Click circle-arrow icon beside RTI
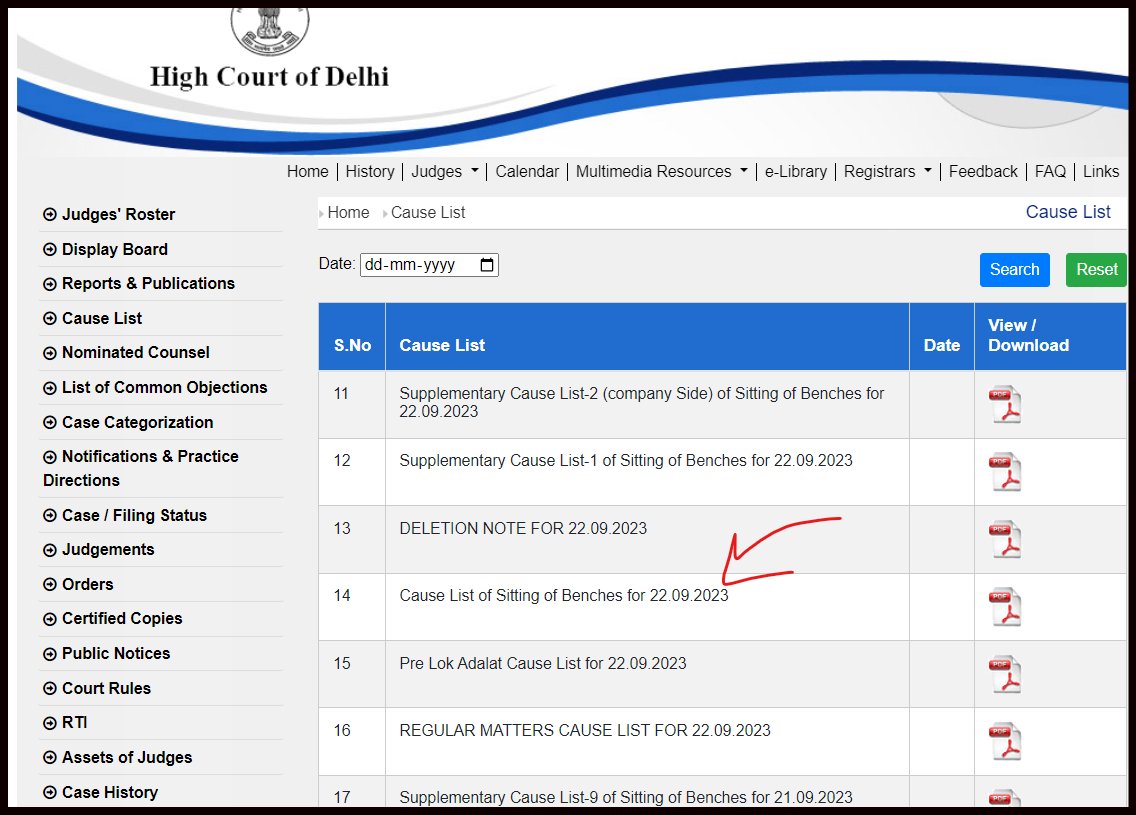Image resolution: width=1136 pixels, height=815 pixels. [x=50, y=723]
